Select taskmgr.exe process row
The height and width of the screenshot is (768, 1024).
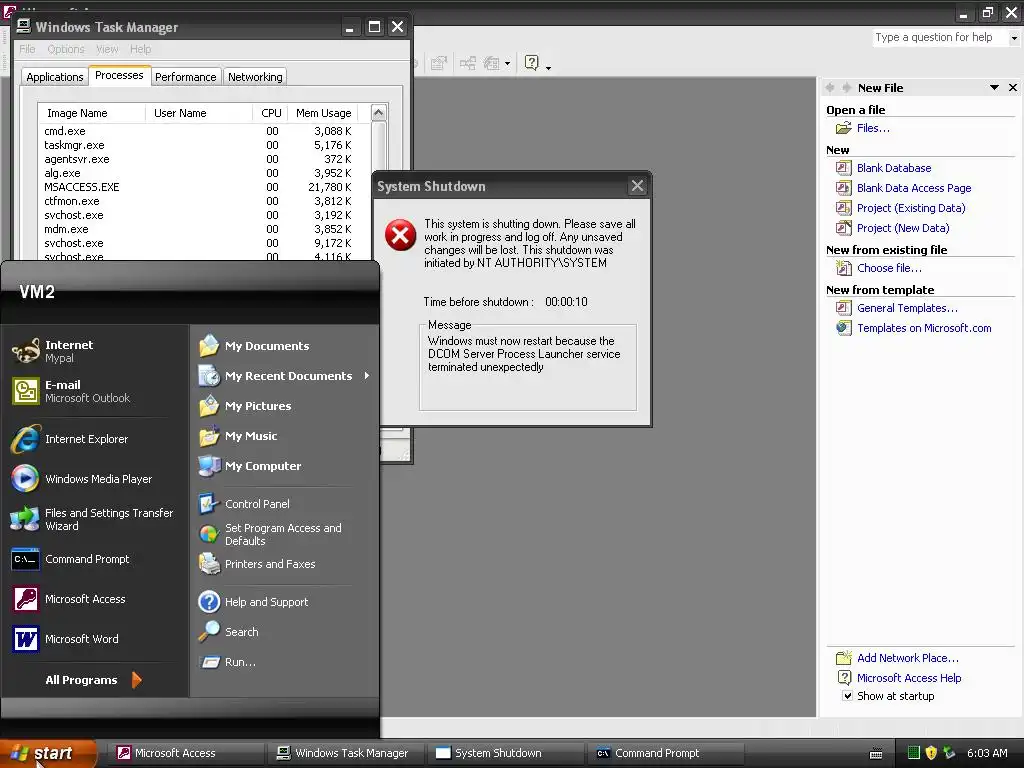(204, 145)
